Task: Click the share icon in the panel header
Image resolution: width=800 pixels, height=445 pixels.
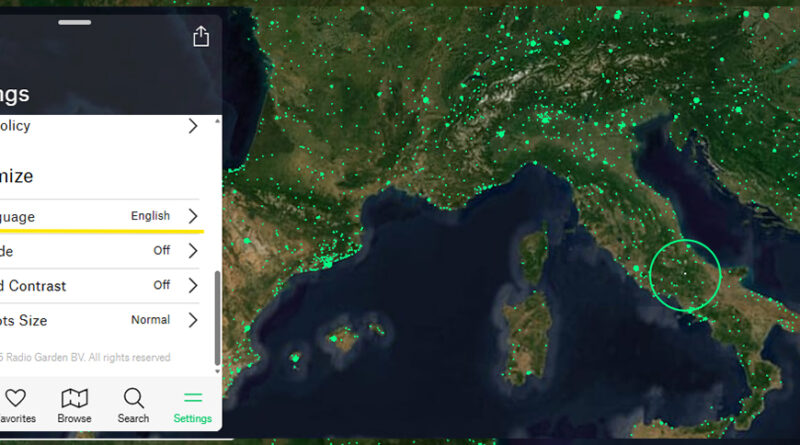Action: (x=201, y=37)
